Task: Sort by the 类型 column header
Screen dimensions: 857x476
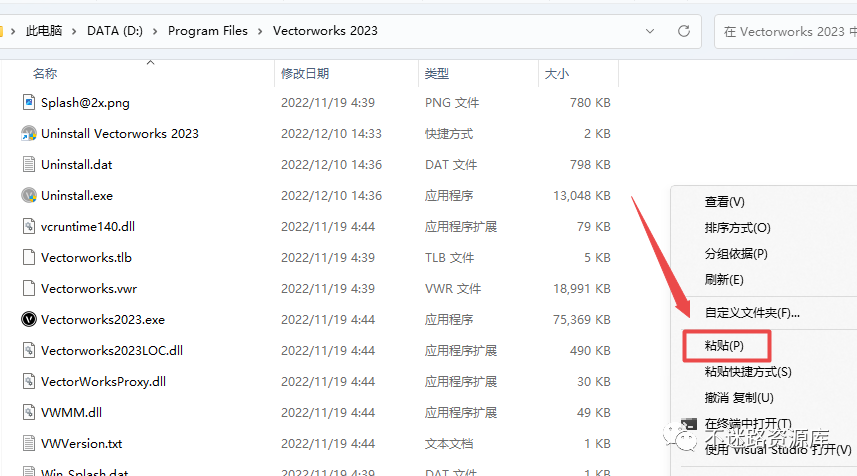Action: click(x=437, y=74)
